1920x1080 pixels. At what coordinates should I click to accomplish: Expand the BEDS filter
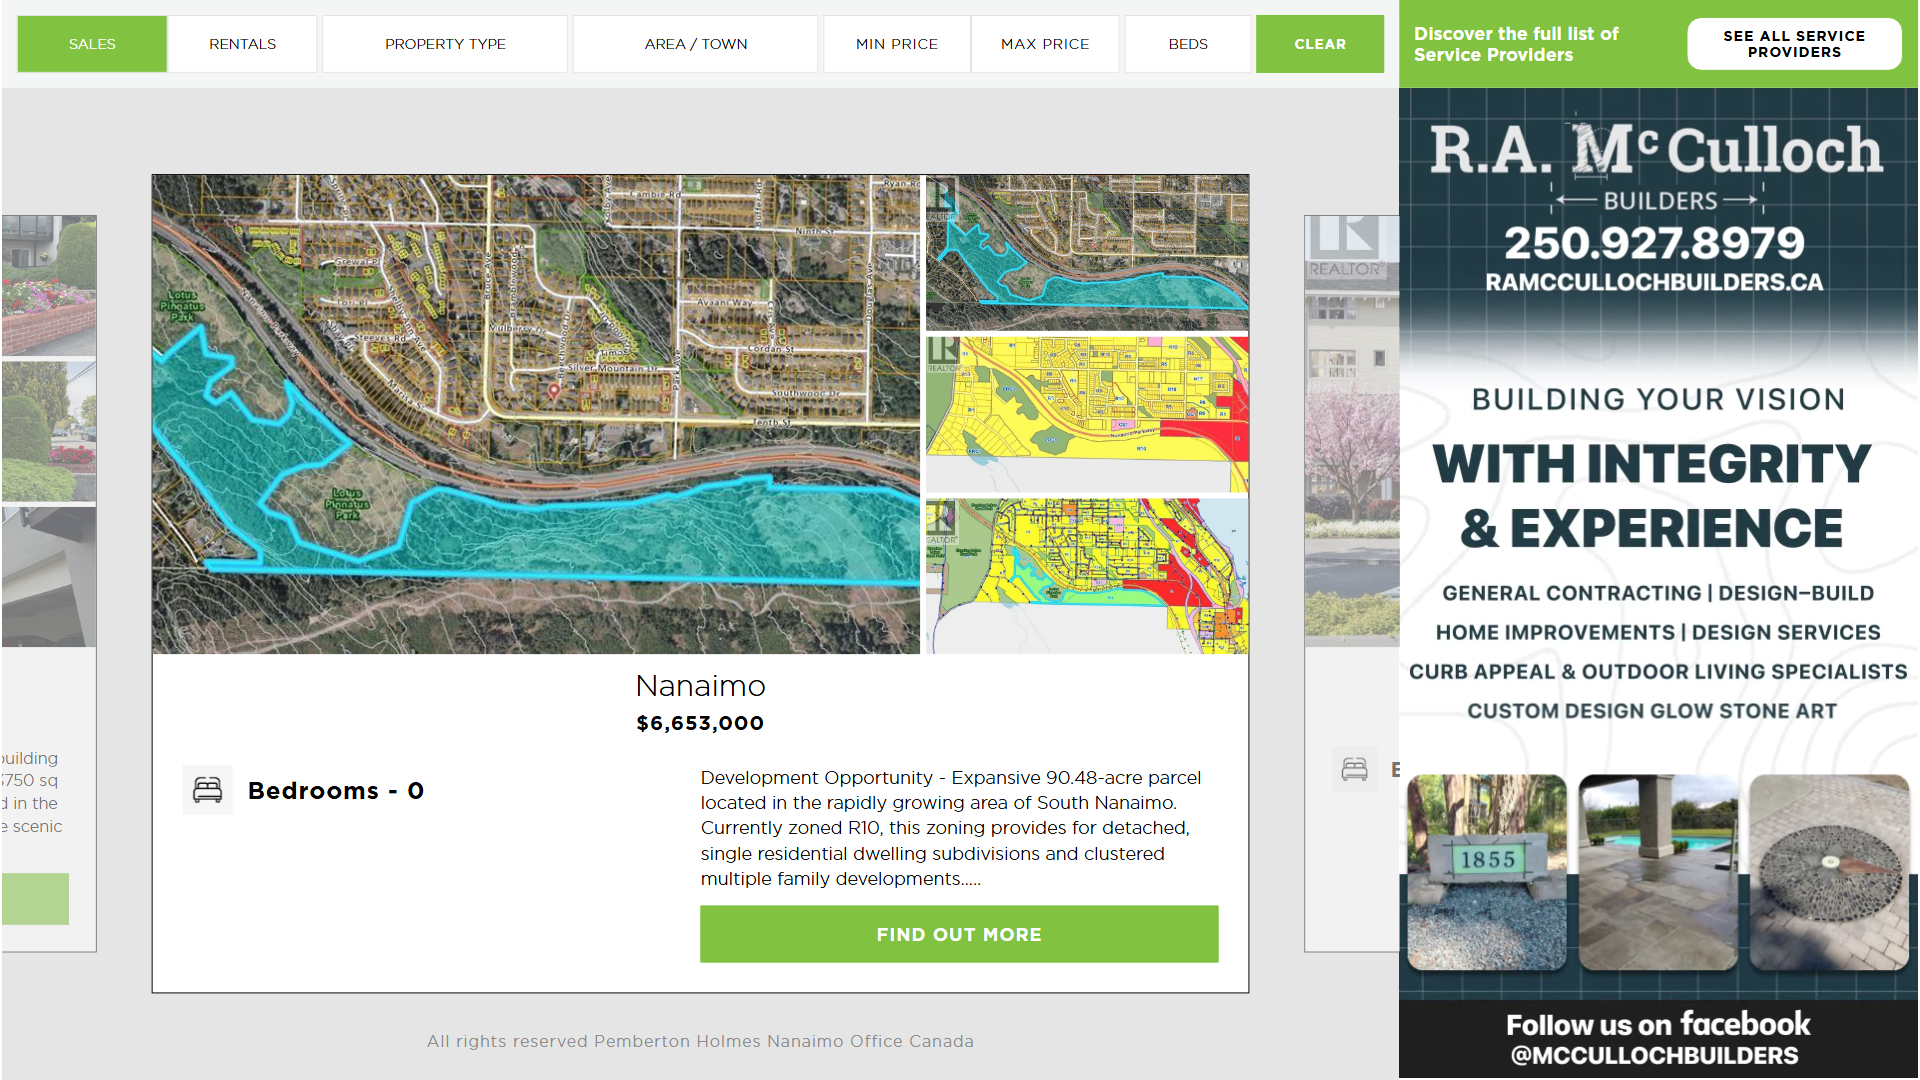click(x=1187, y=44)
